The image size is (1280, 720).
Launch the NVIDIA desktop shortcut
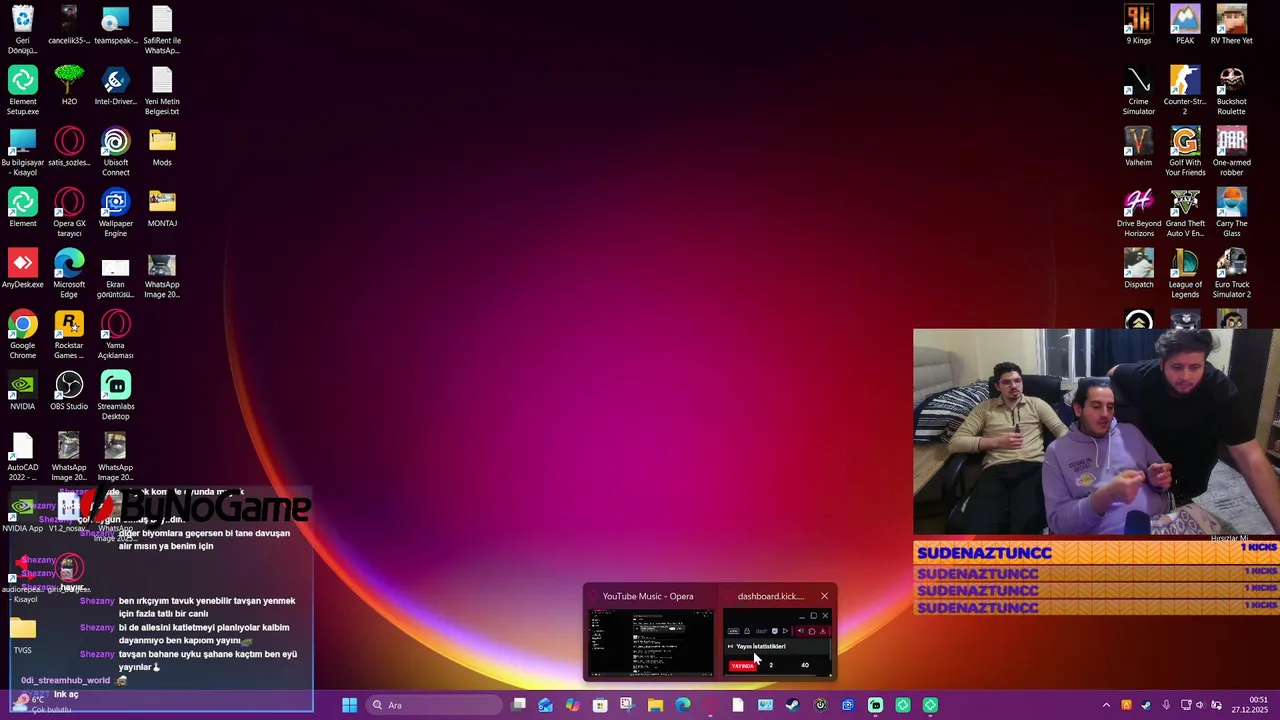(x=22, y=390)
